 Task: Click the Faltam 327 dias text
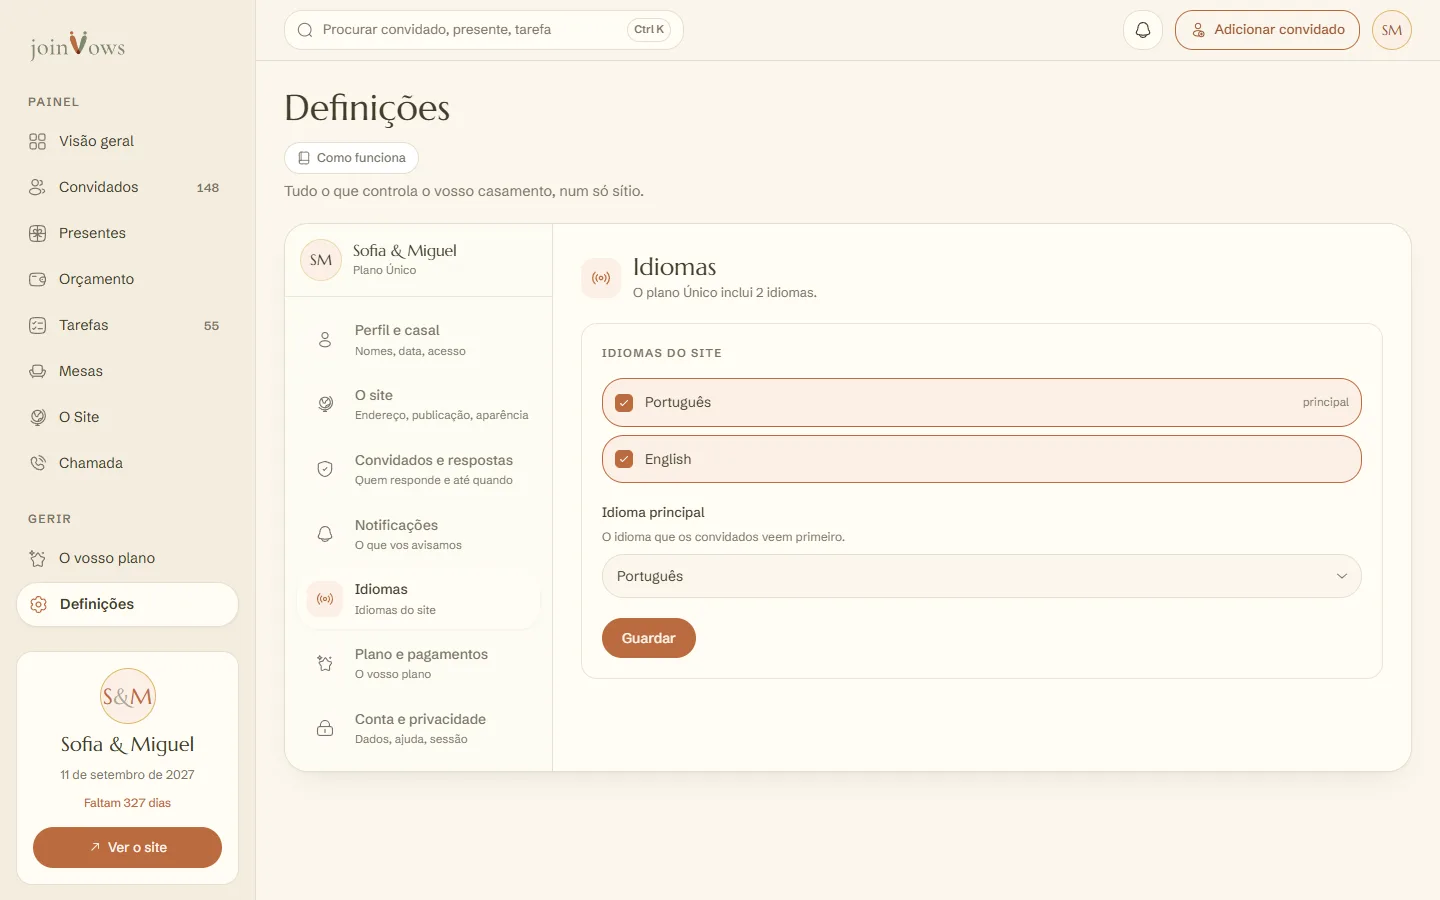tap(127, 803)
